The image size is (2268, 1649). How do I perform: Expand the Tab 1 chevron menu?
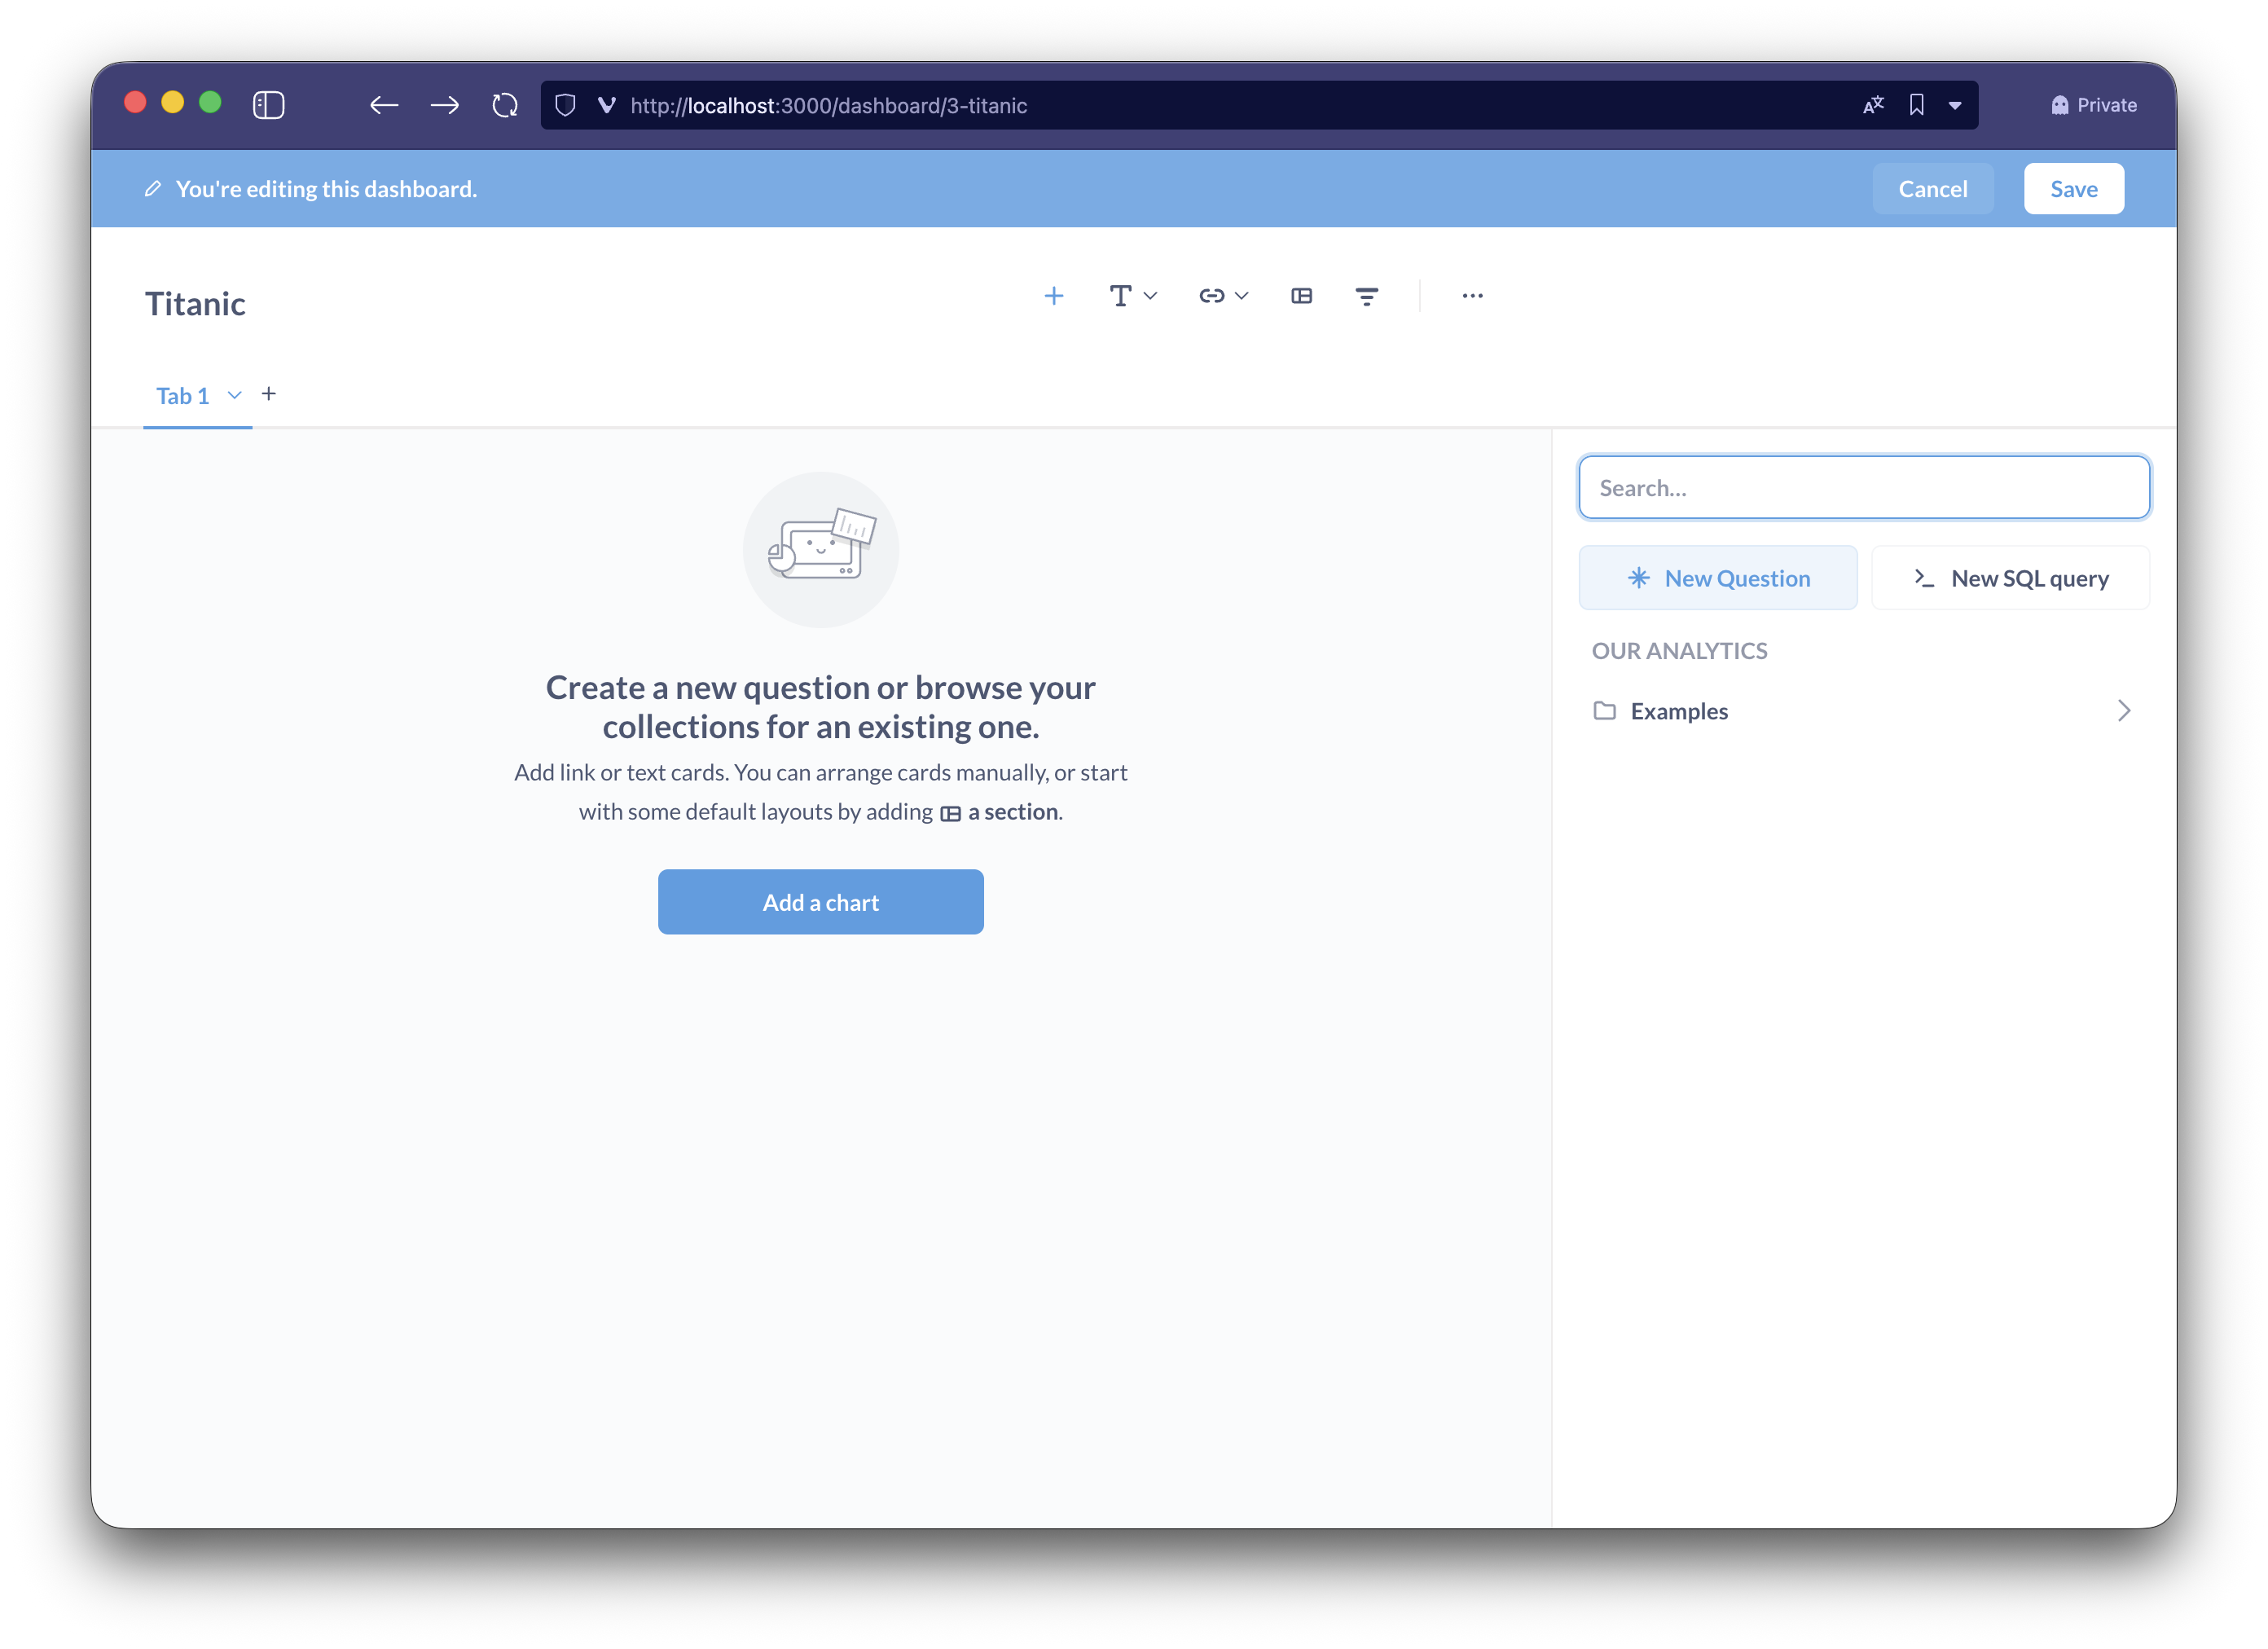235,395
